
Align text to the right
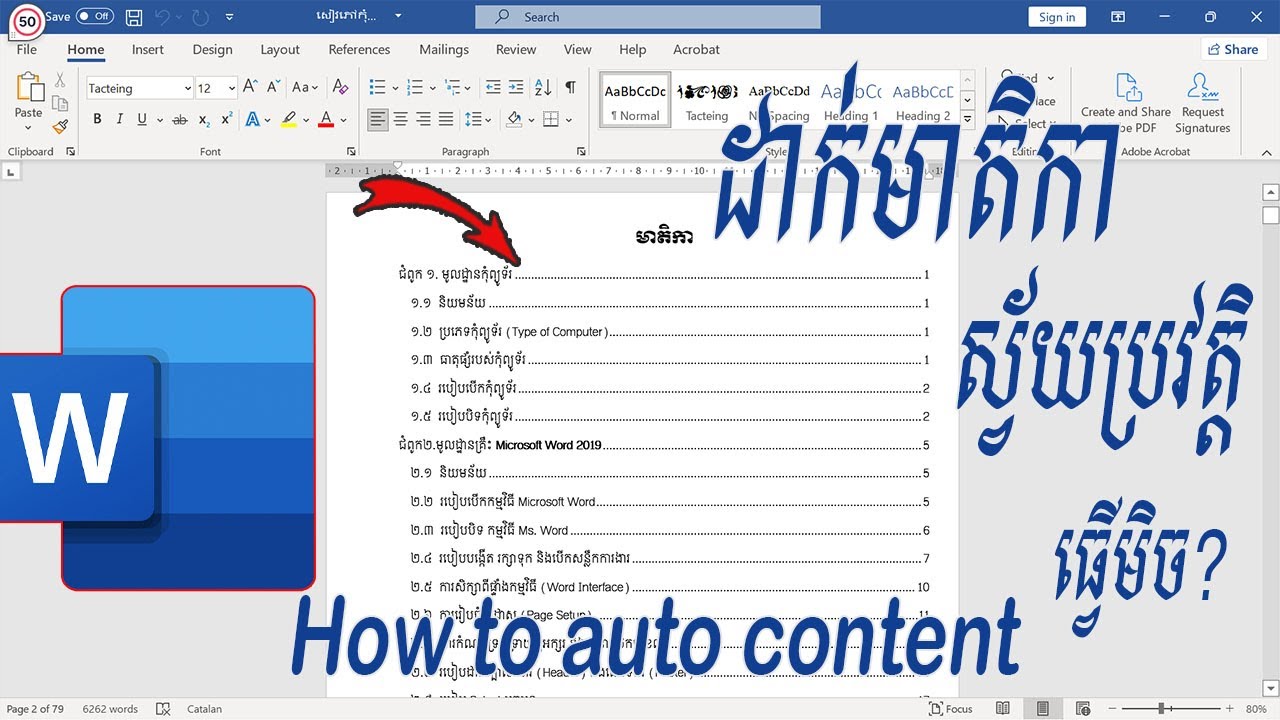click(423, 120)
